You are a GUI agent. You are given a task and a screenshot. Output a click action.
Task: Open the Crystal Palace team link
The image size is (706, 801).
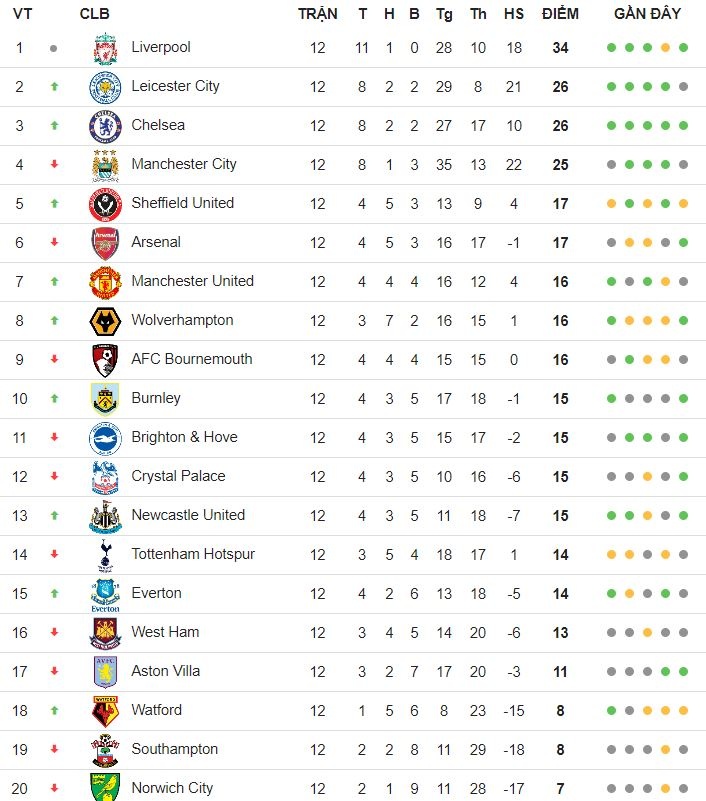[x=178, y=476]
